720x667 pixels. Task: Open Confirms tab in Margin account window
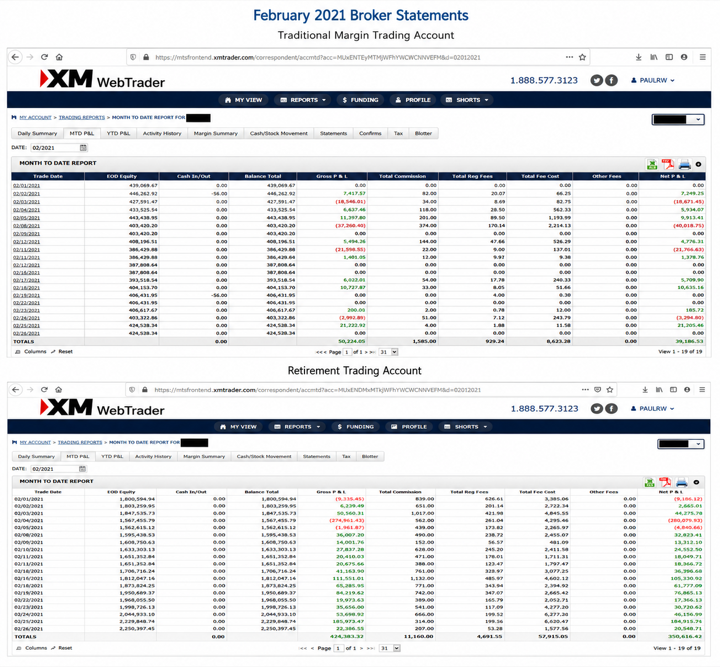(x=370, y=134)
